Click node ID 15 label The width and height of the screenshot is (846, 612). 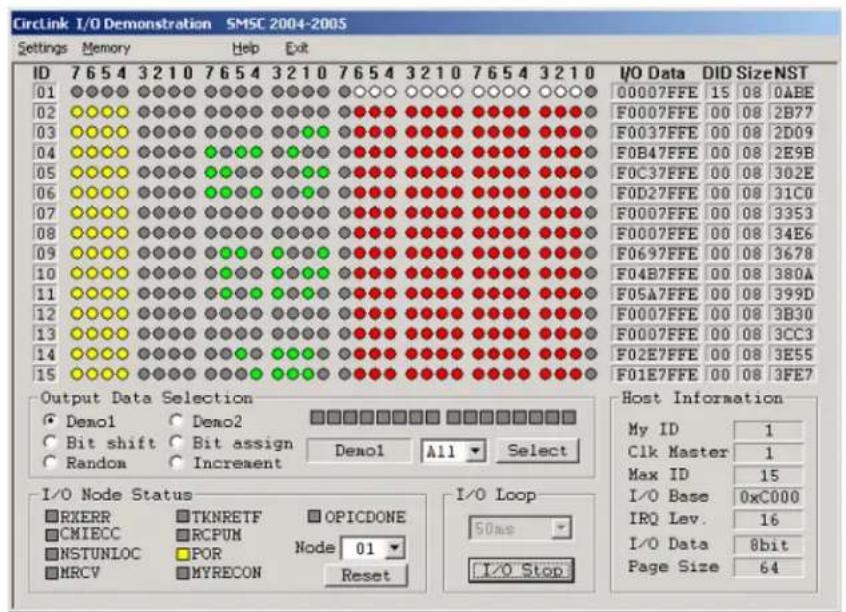click(45, 374)
